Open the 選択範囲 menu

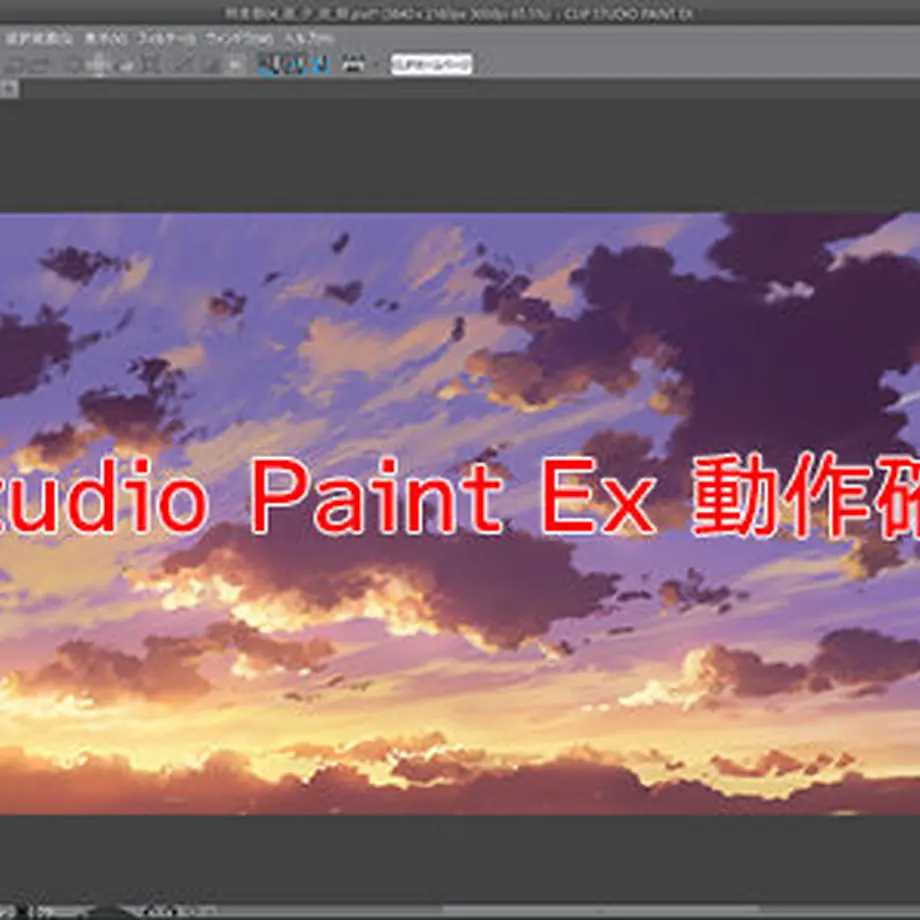tap(39, 39)
